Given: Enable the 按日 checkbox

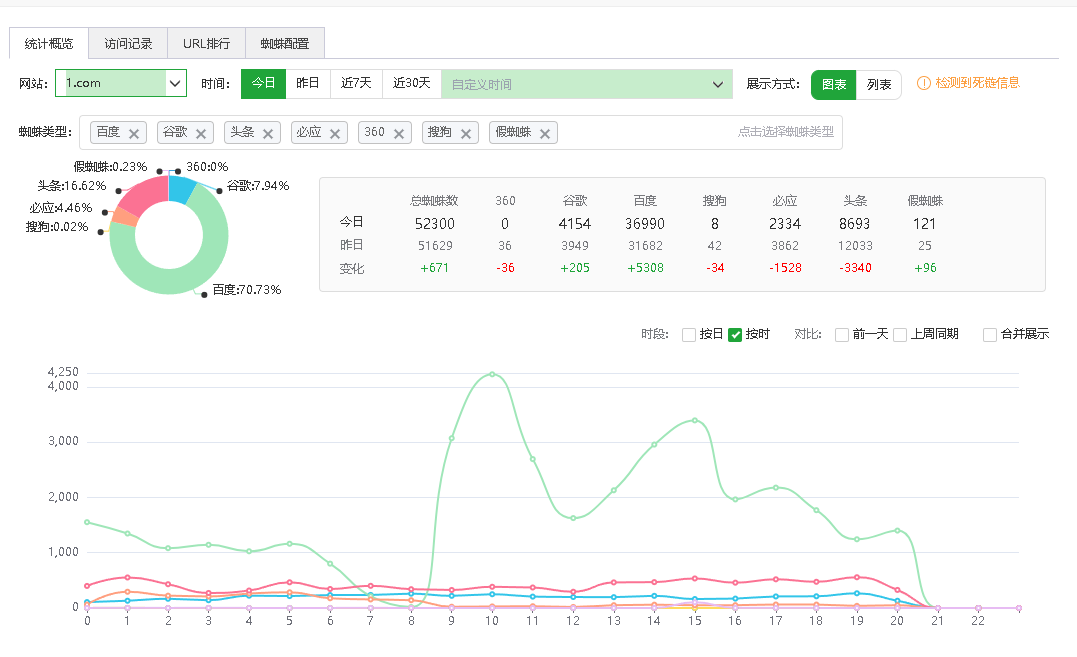Looking at the screenshot, I should 688,334.
